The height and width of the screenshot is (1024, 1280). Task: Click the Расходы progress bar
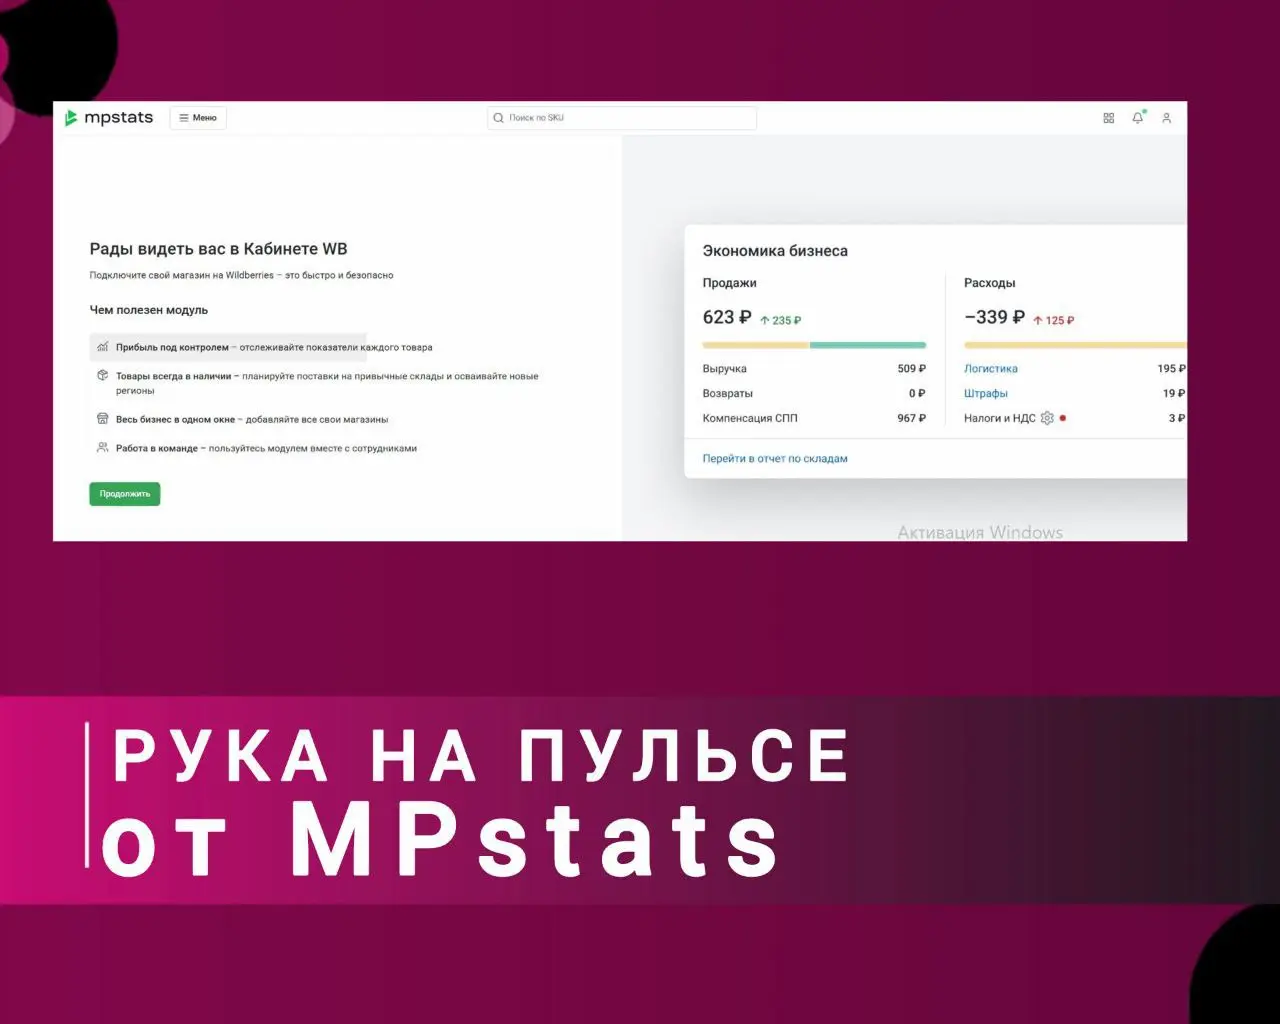[x=1075, y=345]
